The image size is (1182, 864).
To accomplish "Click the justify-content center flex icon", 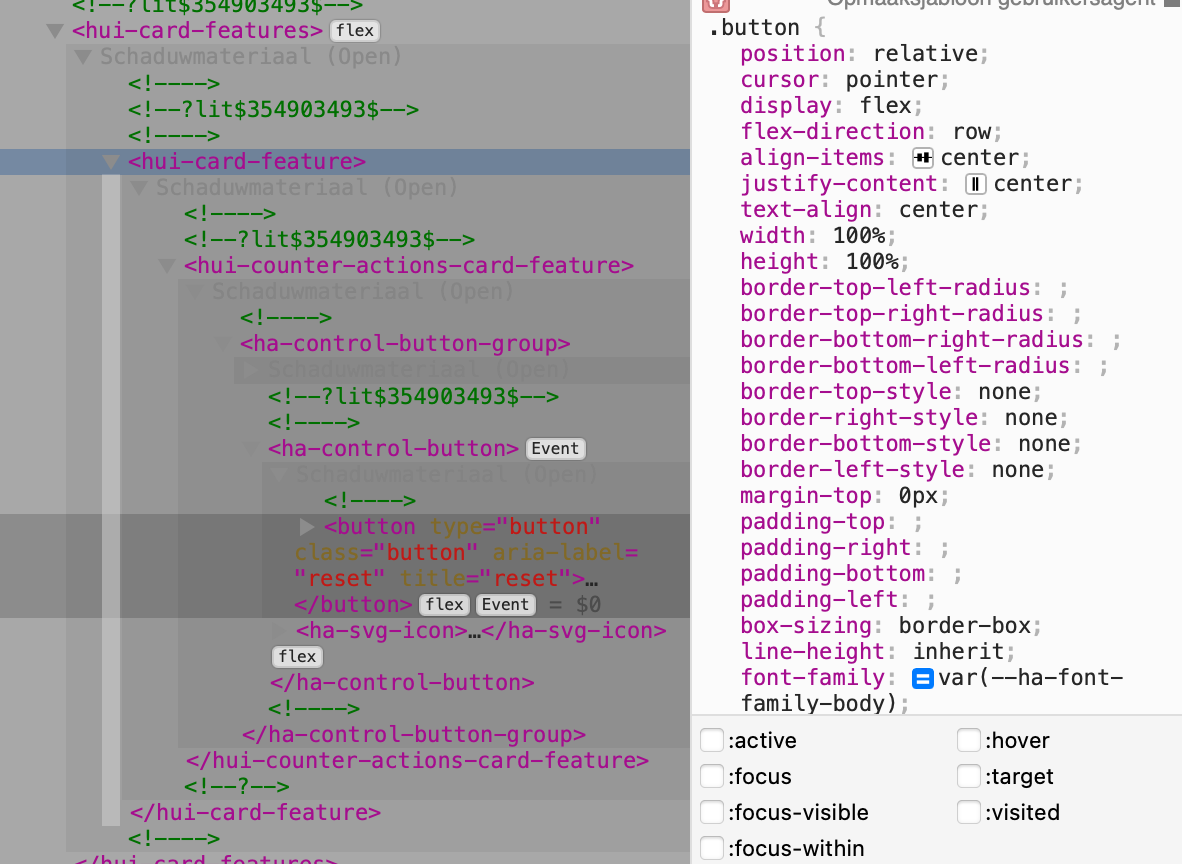I will tap(975, 183).
